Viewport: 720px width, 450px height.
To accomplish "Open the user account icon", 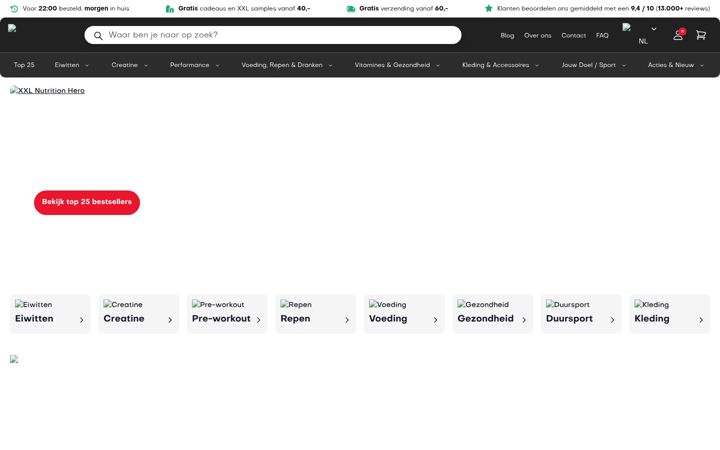I will click(678, 36).
